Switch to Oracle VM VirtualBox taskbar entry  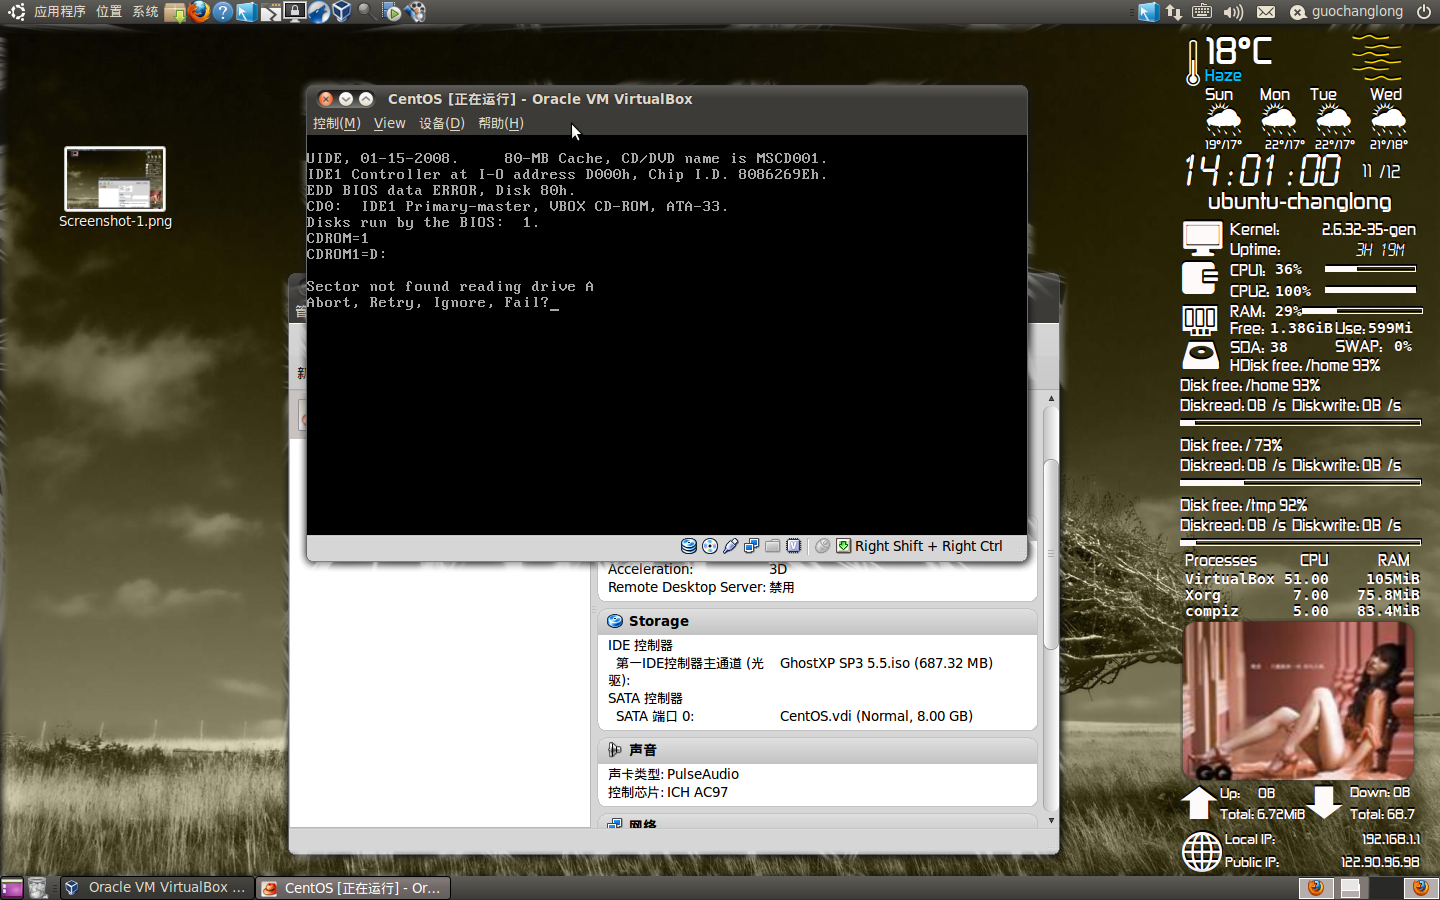coord(156,887)
